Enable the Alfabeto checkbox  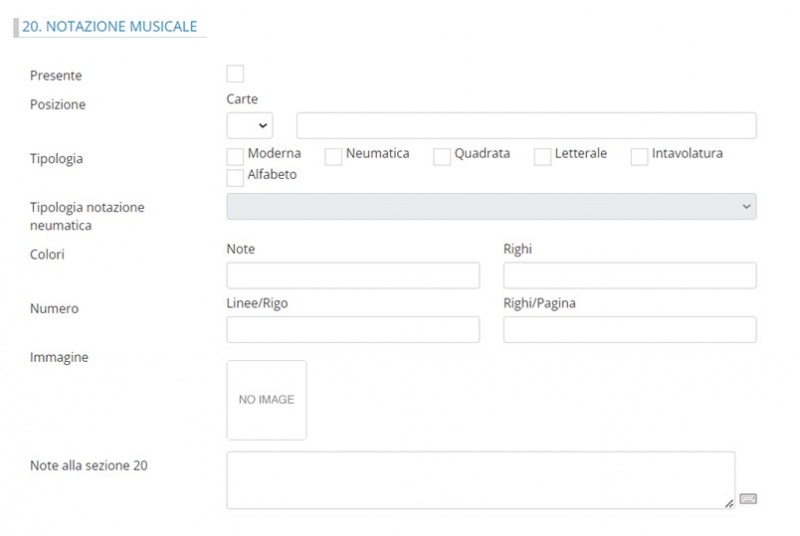coord(235,177)
